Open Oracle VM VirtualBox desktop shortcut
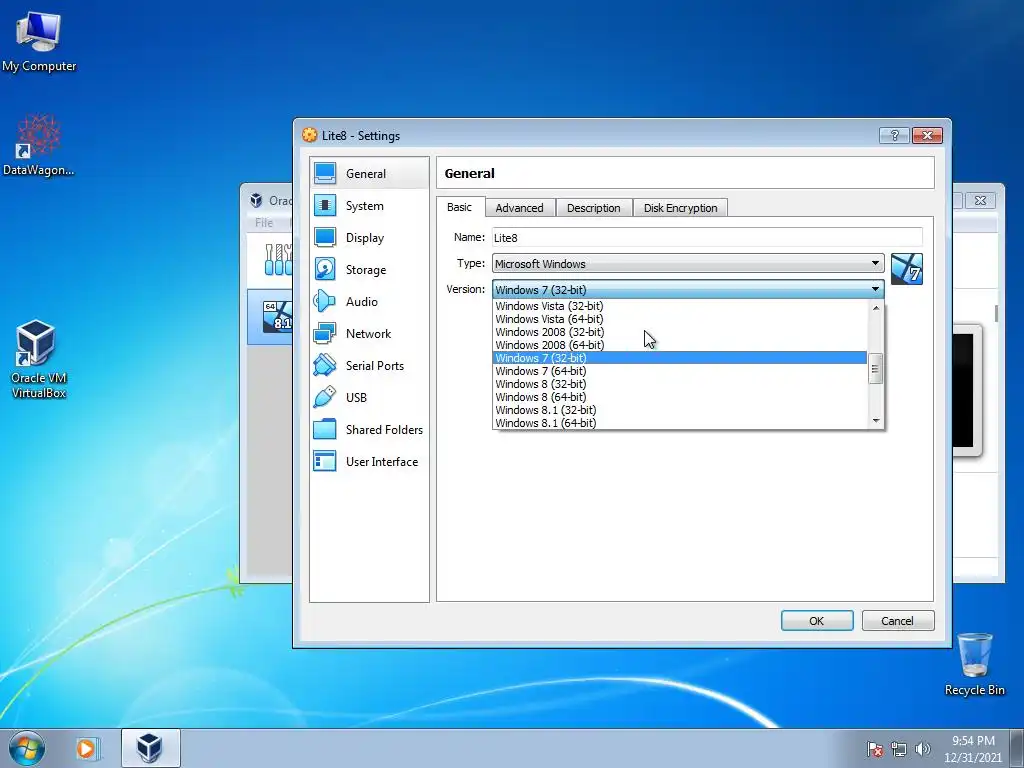The image size is (1024, 768). click(39, 359)
